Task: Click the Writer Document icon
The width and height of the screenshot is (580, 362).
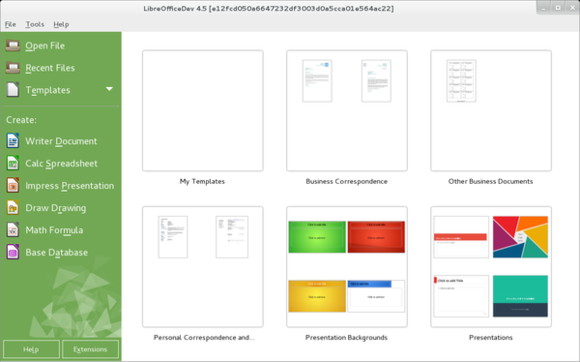Action: (13, 141)
